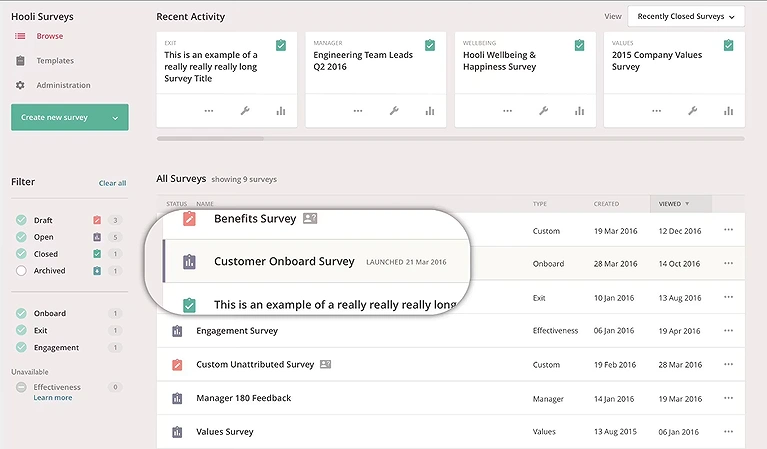Toggle the Engagement type filter
Viewport: 767px width, 449px height.
click(21, 347)
